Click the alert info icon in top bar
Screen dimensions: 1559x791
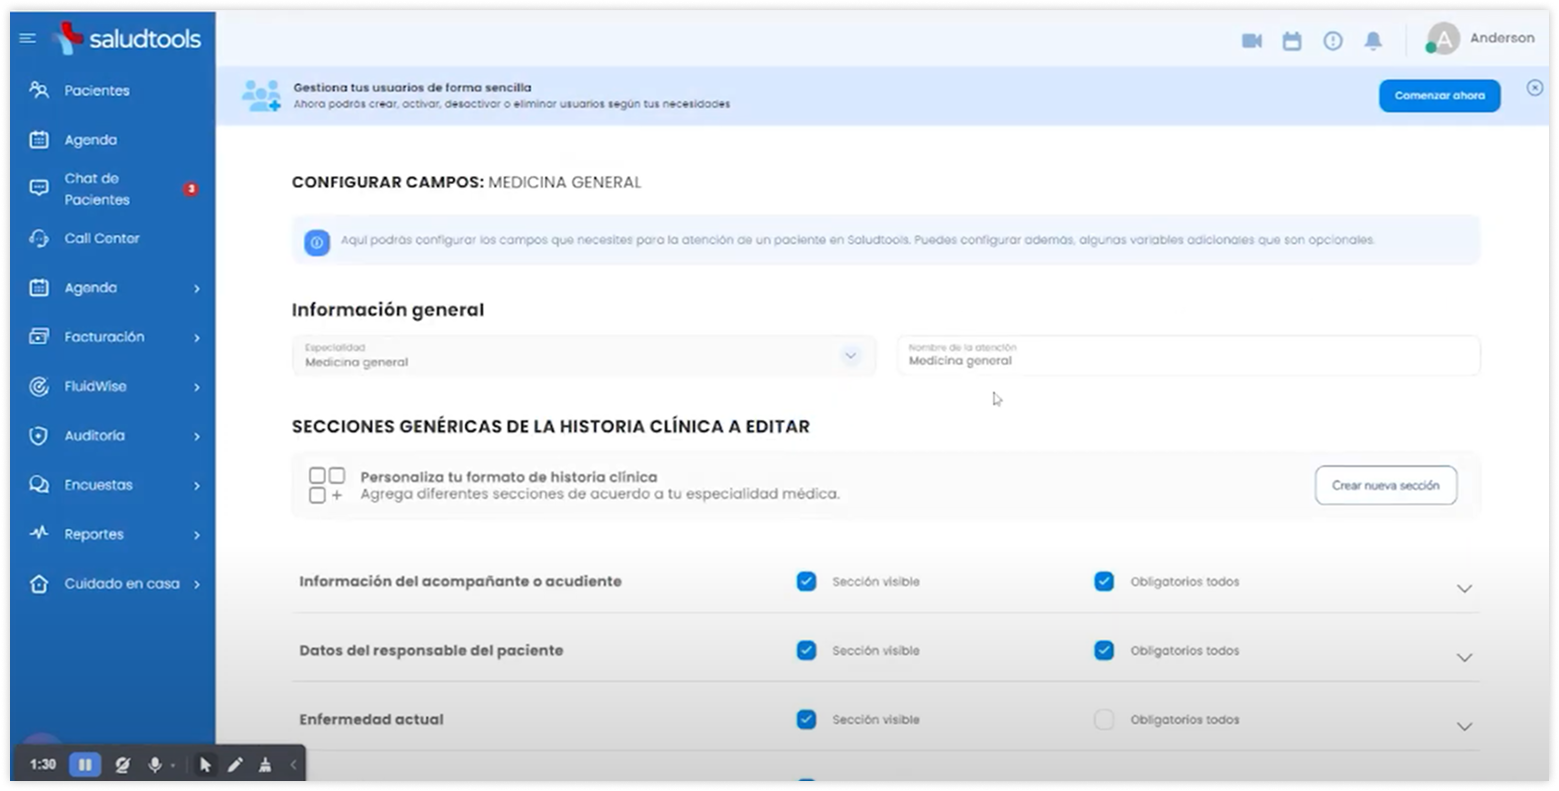pyautogui.click(x=1333, y=41)
